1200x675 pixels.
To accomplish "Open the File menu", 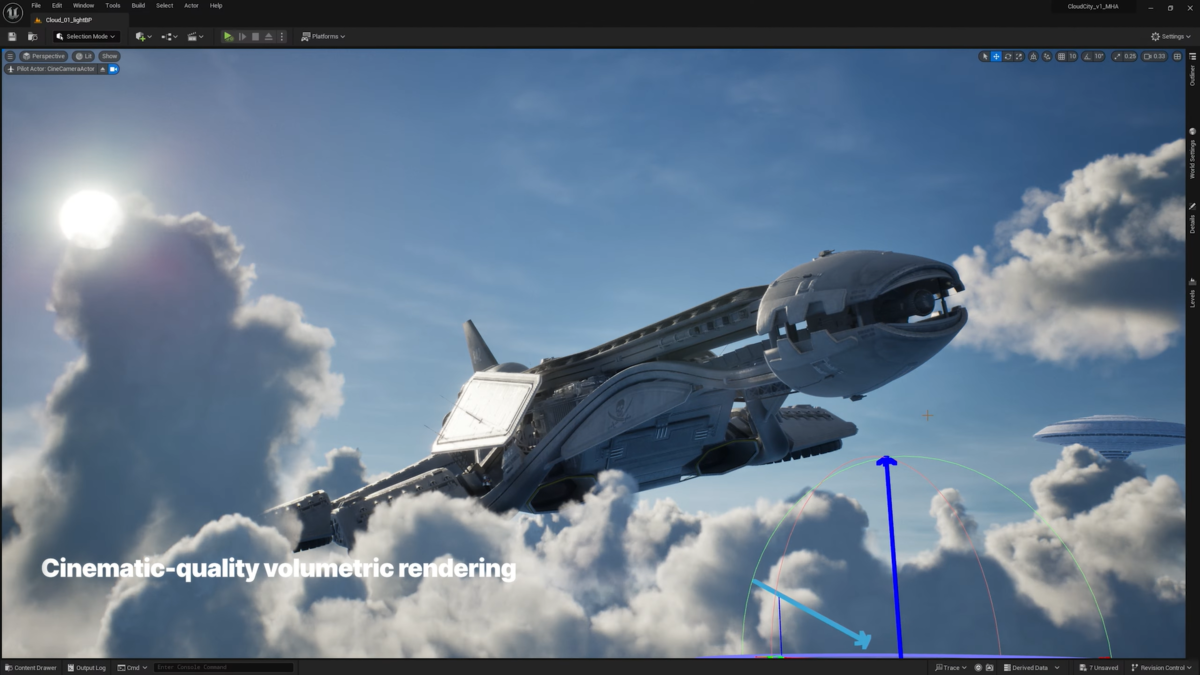I will click(x=36, y=5).
